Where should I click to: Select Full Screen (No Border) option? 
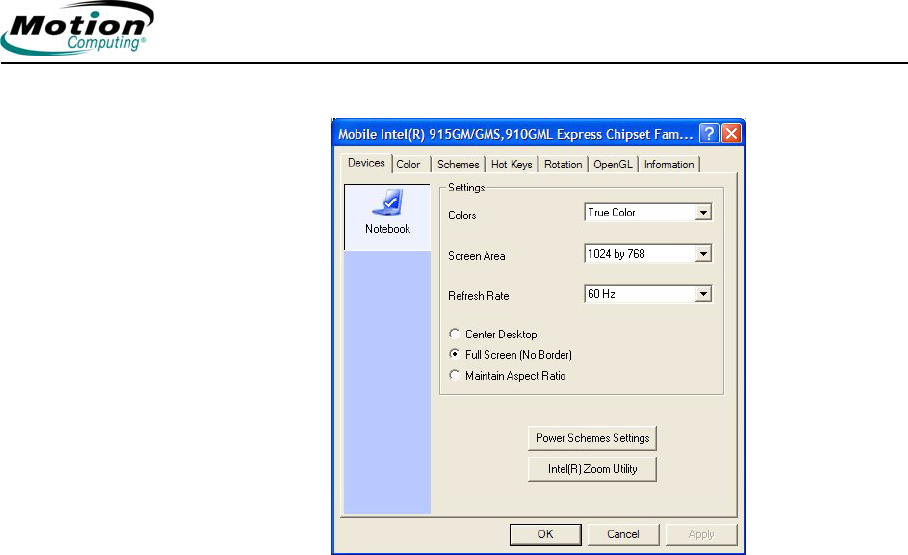coord(455,354)
